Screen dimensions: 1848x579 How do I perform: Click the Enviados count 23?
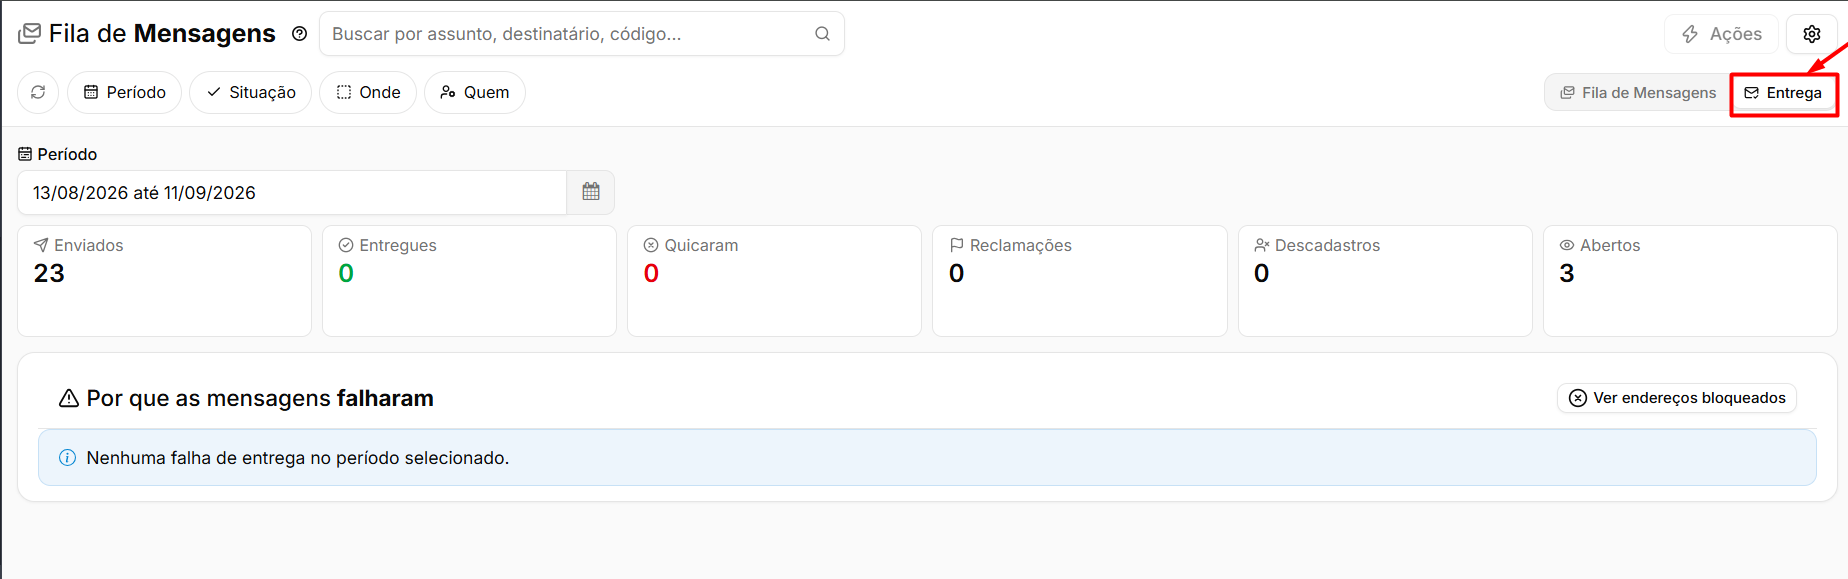point(49,273)
